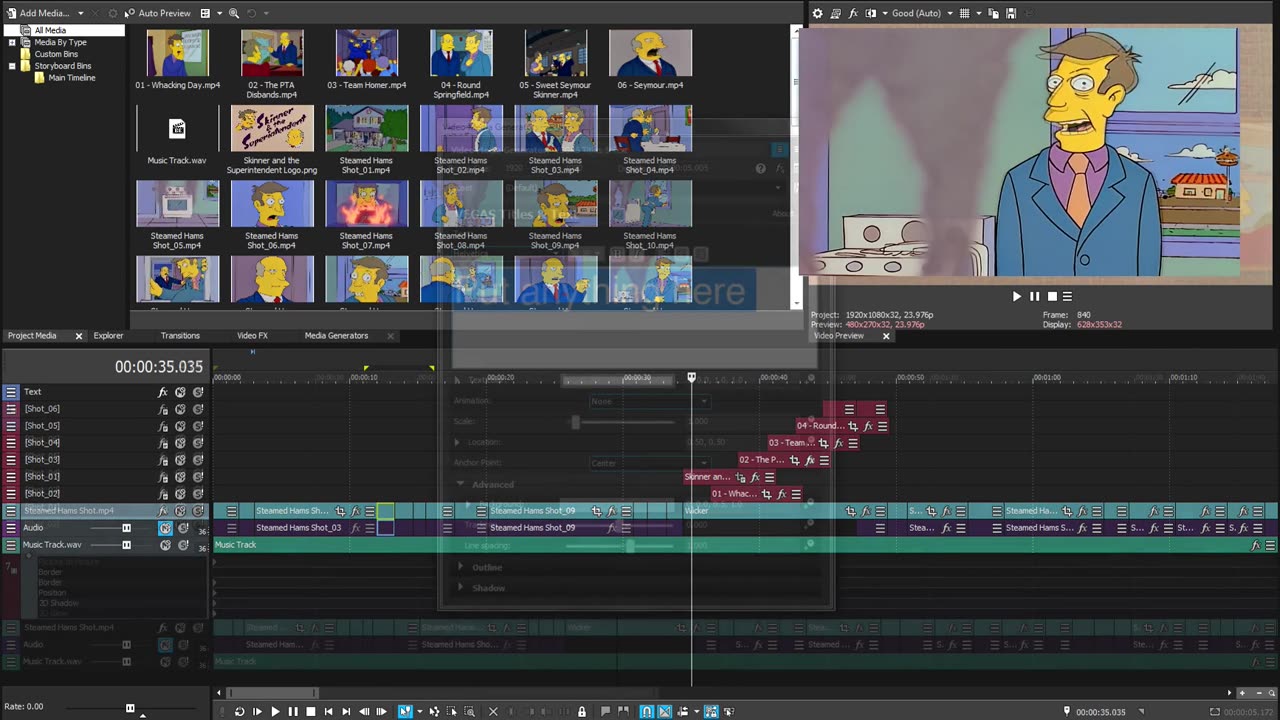
Task: Click the media search magnifier icon
Action: [x=234, y=13]
